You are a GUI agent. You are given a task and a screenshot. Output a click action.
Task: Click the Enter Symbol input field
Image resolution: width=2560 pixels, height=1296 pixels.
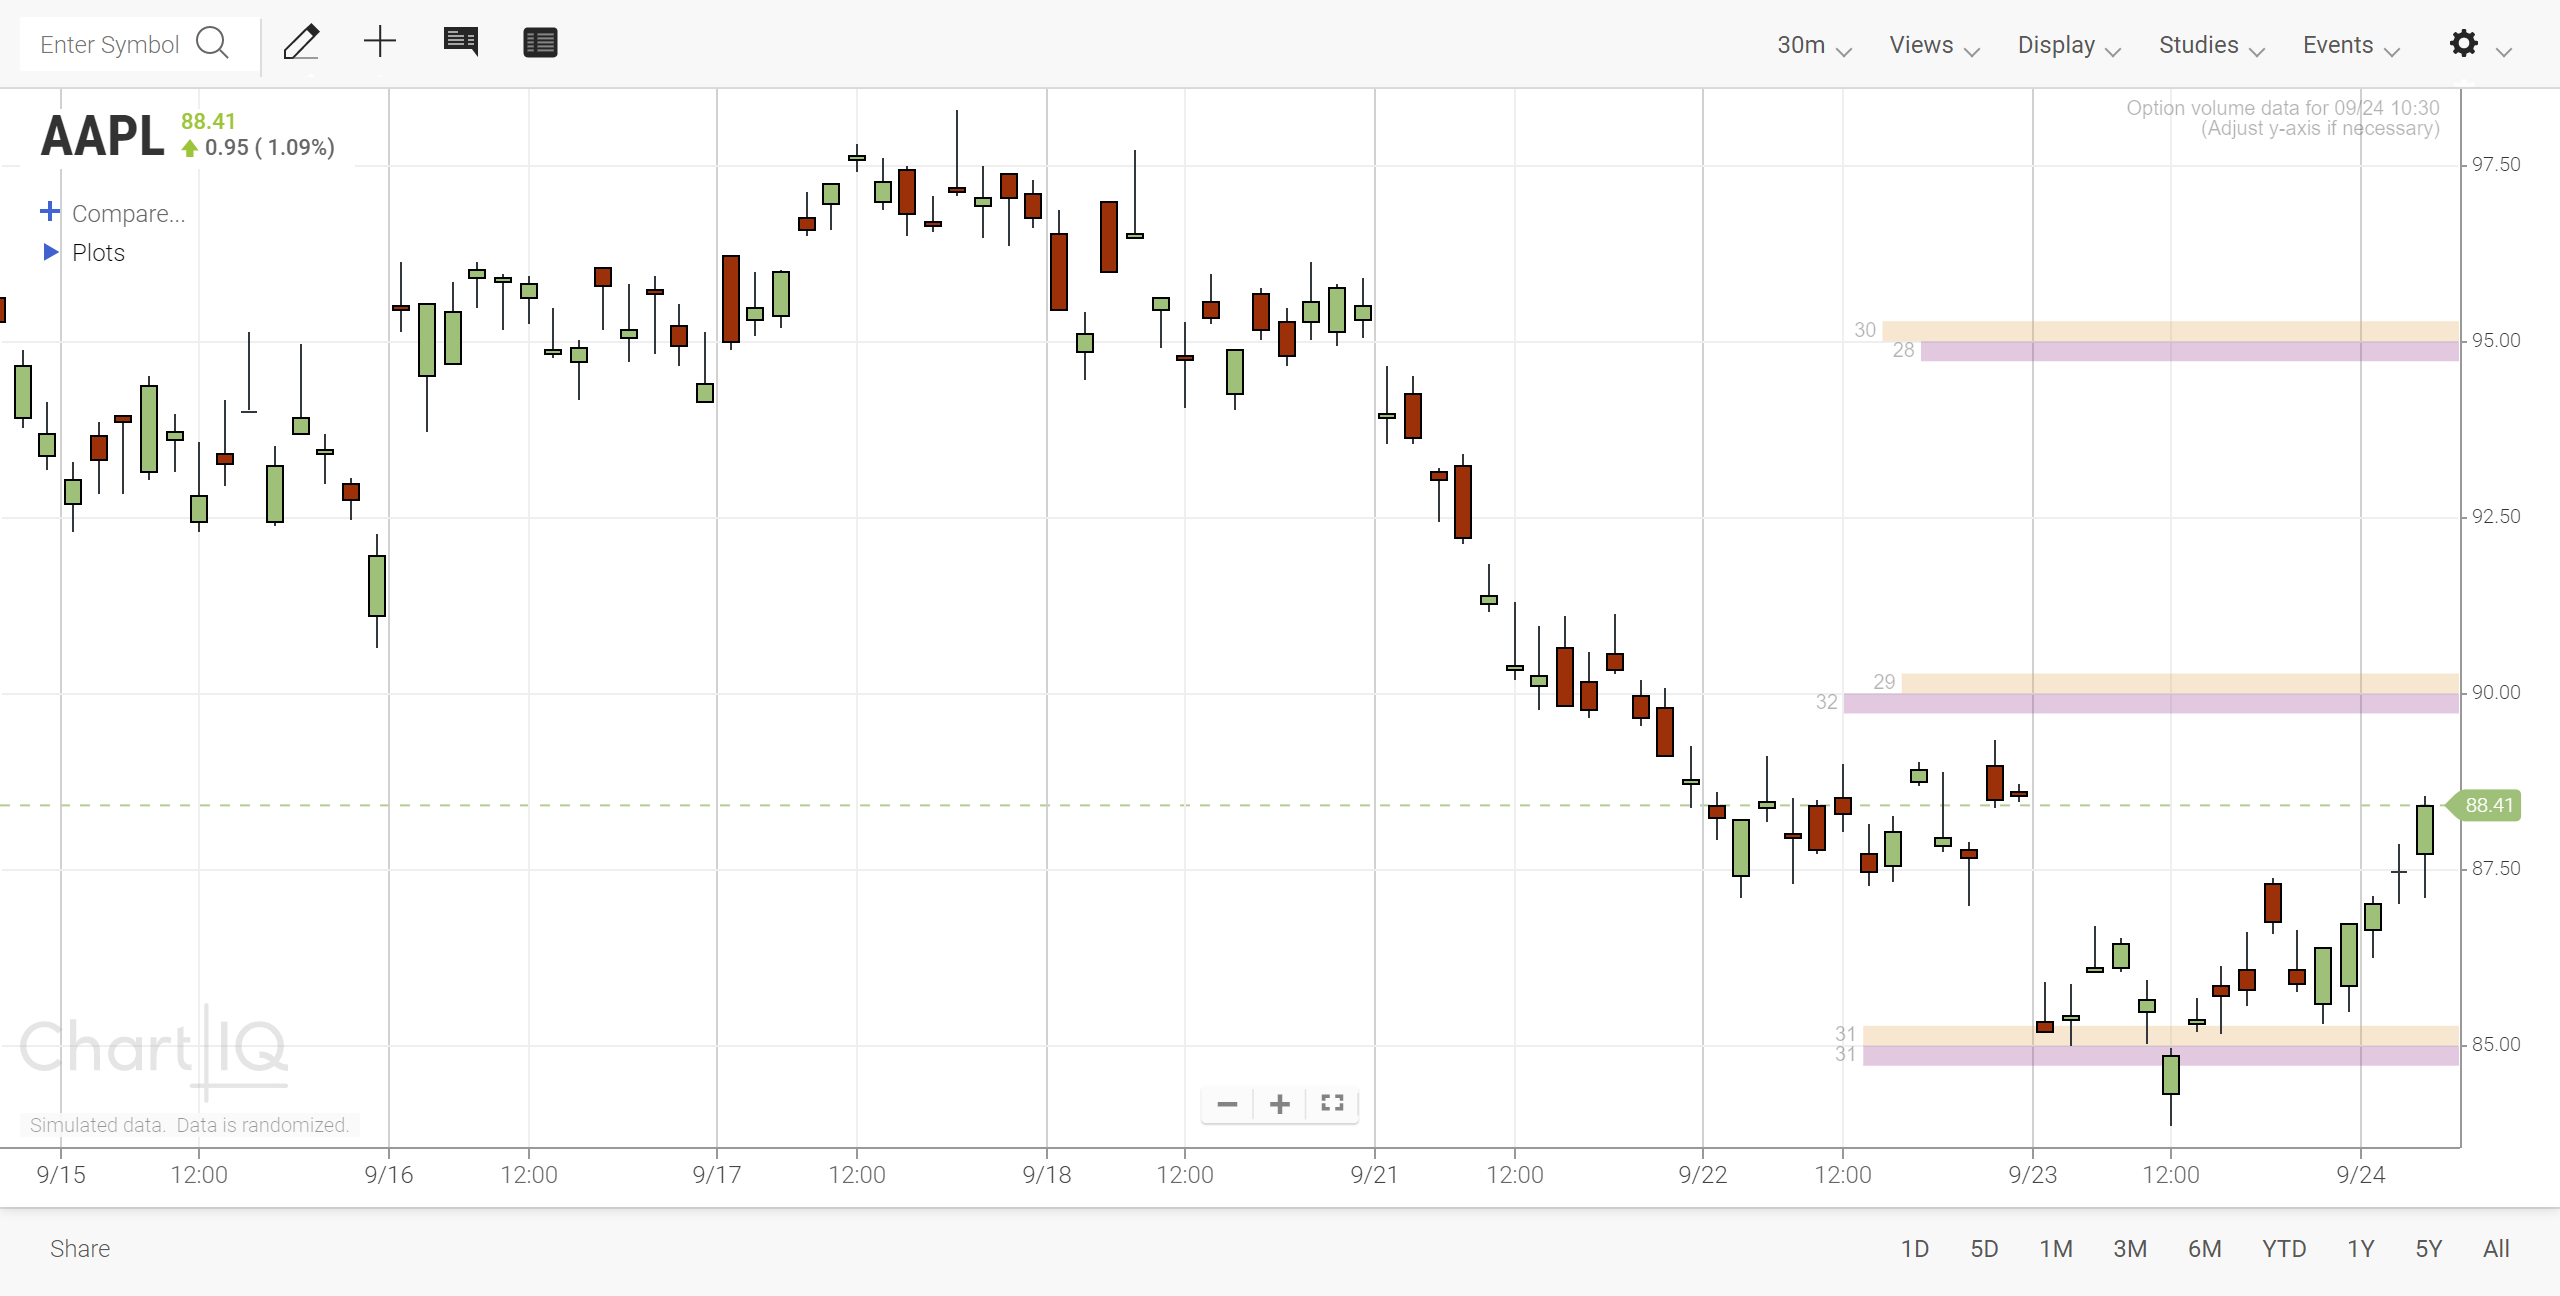[110, 44]
